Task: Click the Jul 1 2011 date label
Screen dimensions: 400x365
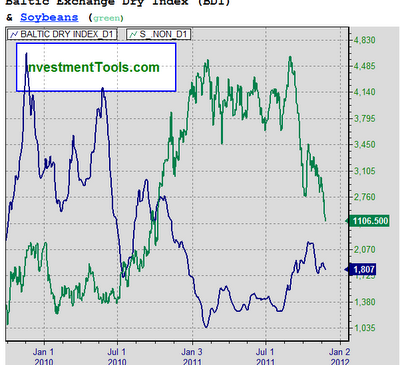Action: coord(265,356)
